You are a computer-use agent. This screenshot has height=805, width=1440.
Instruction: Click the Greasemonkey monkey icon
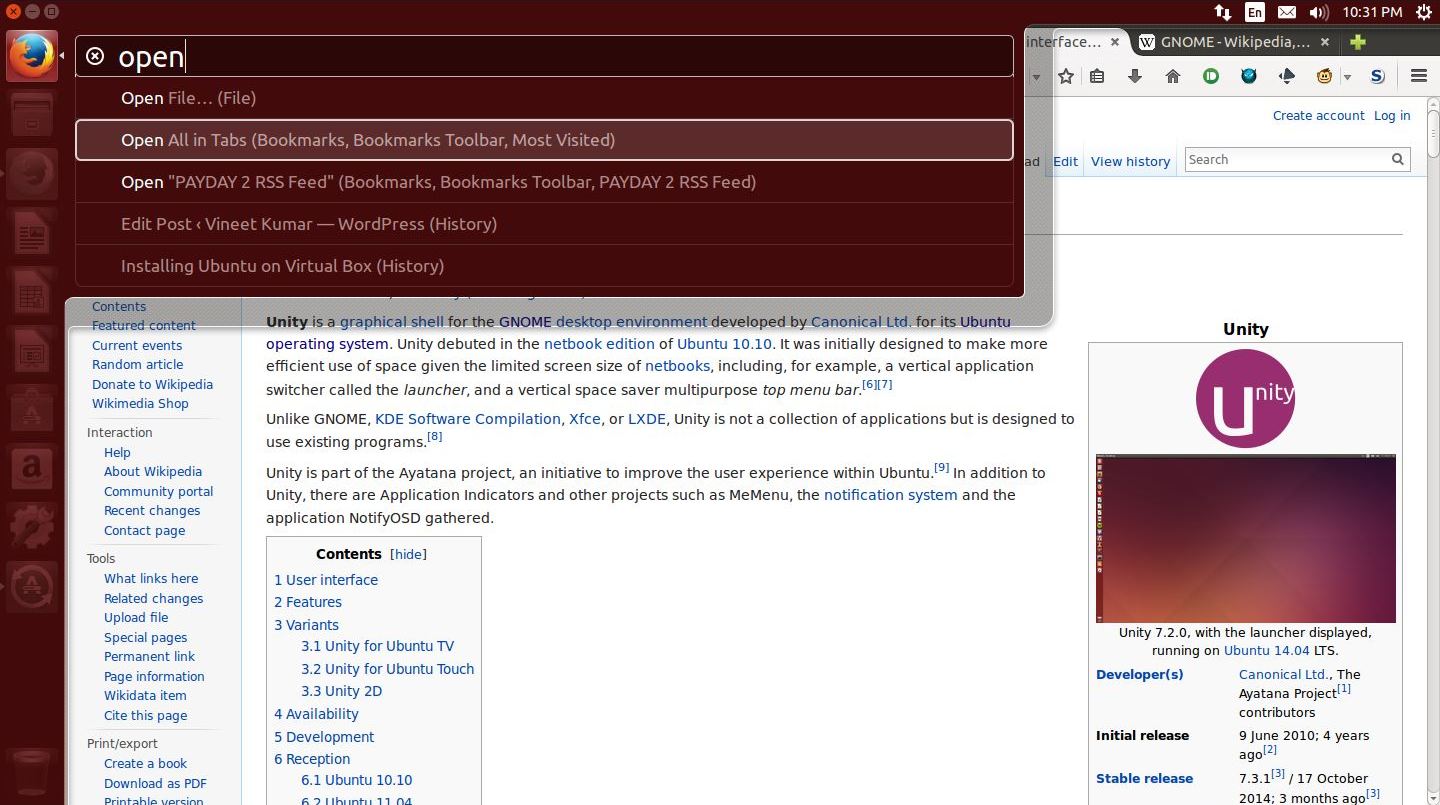tap(1324, 76)
